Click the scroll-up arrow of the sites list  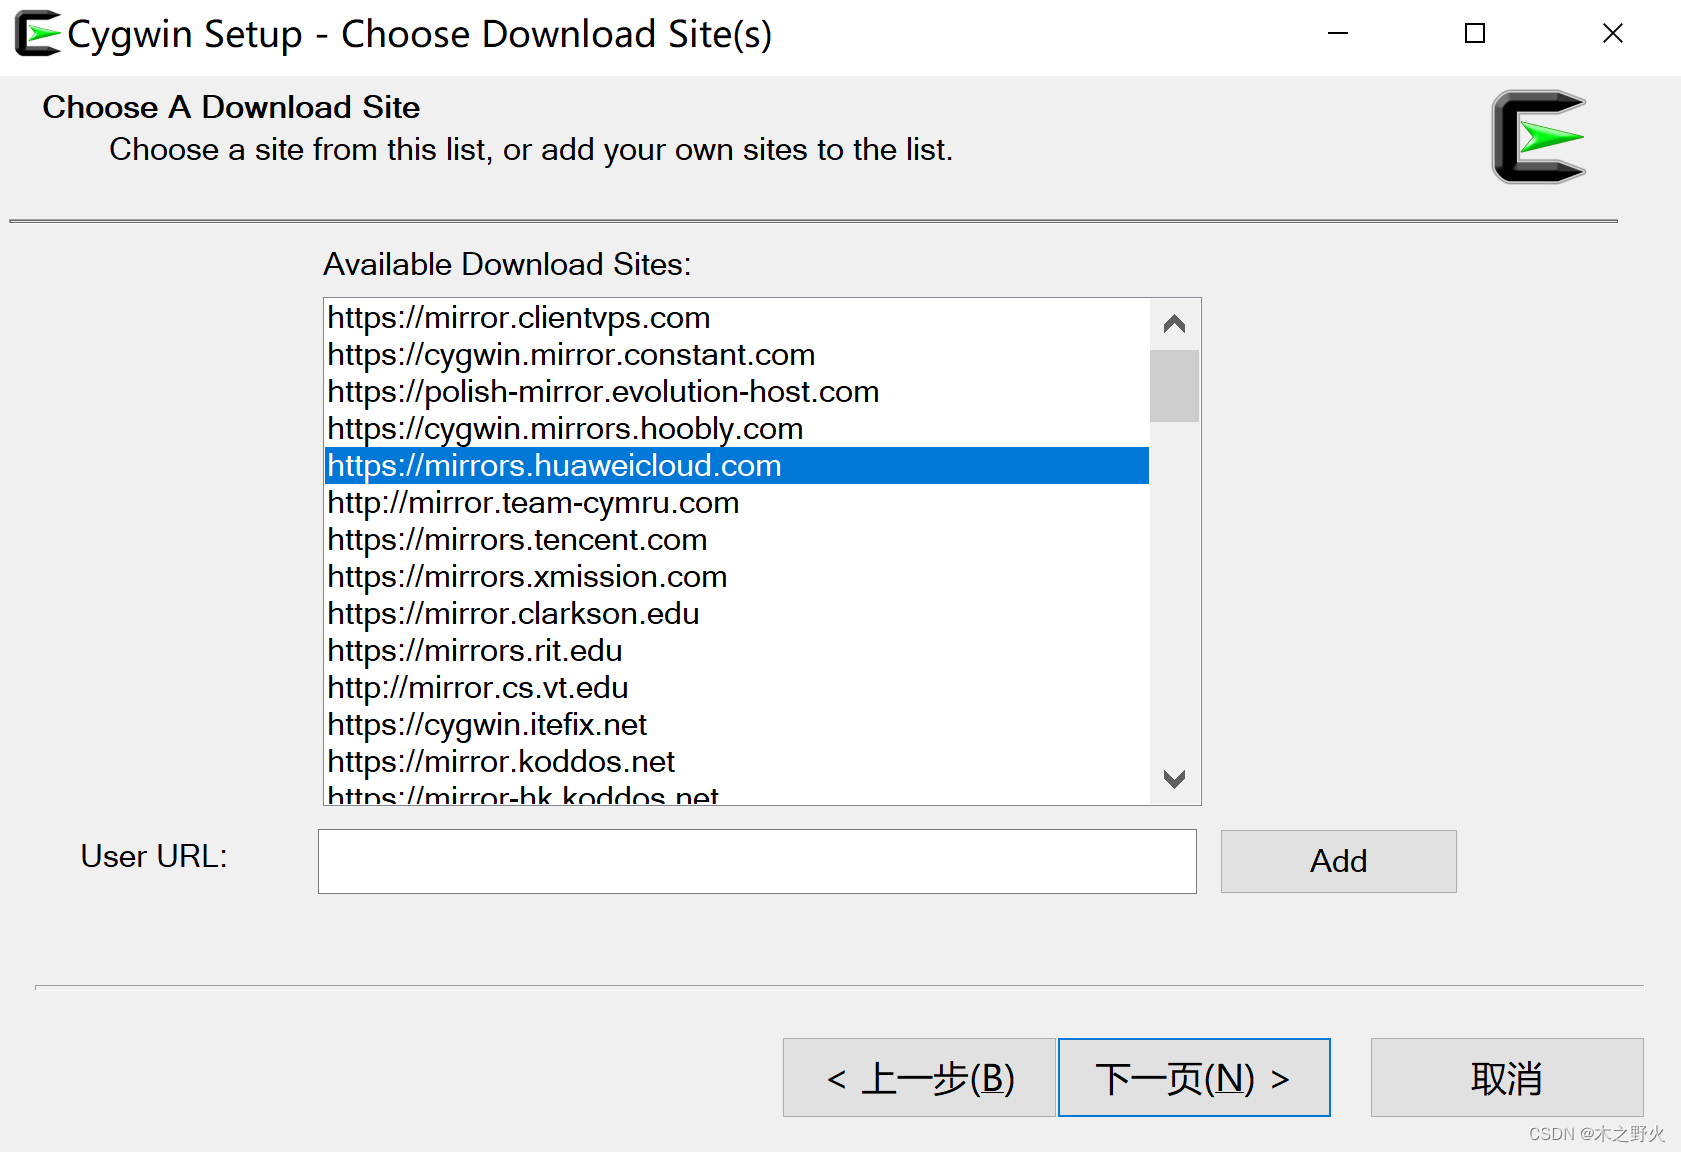coord(1174,324)
